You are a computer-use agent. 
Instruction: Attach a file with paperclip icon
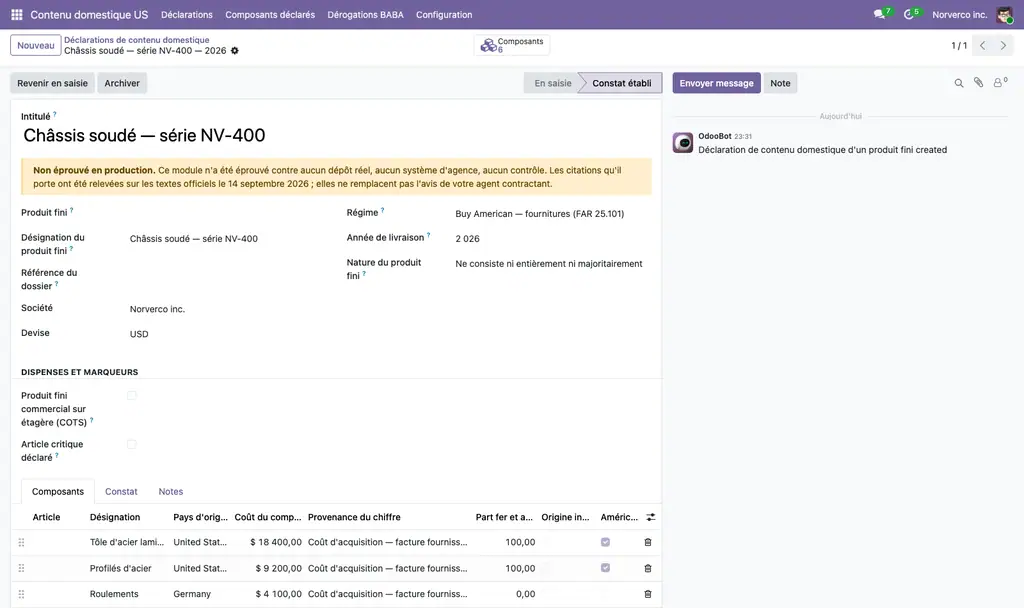978,82
